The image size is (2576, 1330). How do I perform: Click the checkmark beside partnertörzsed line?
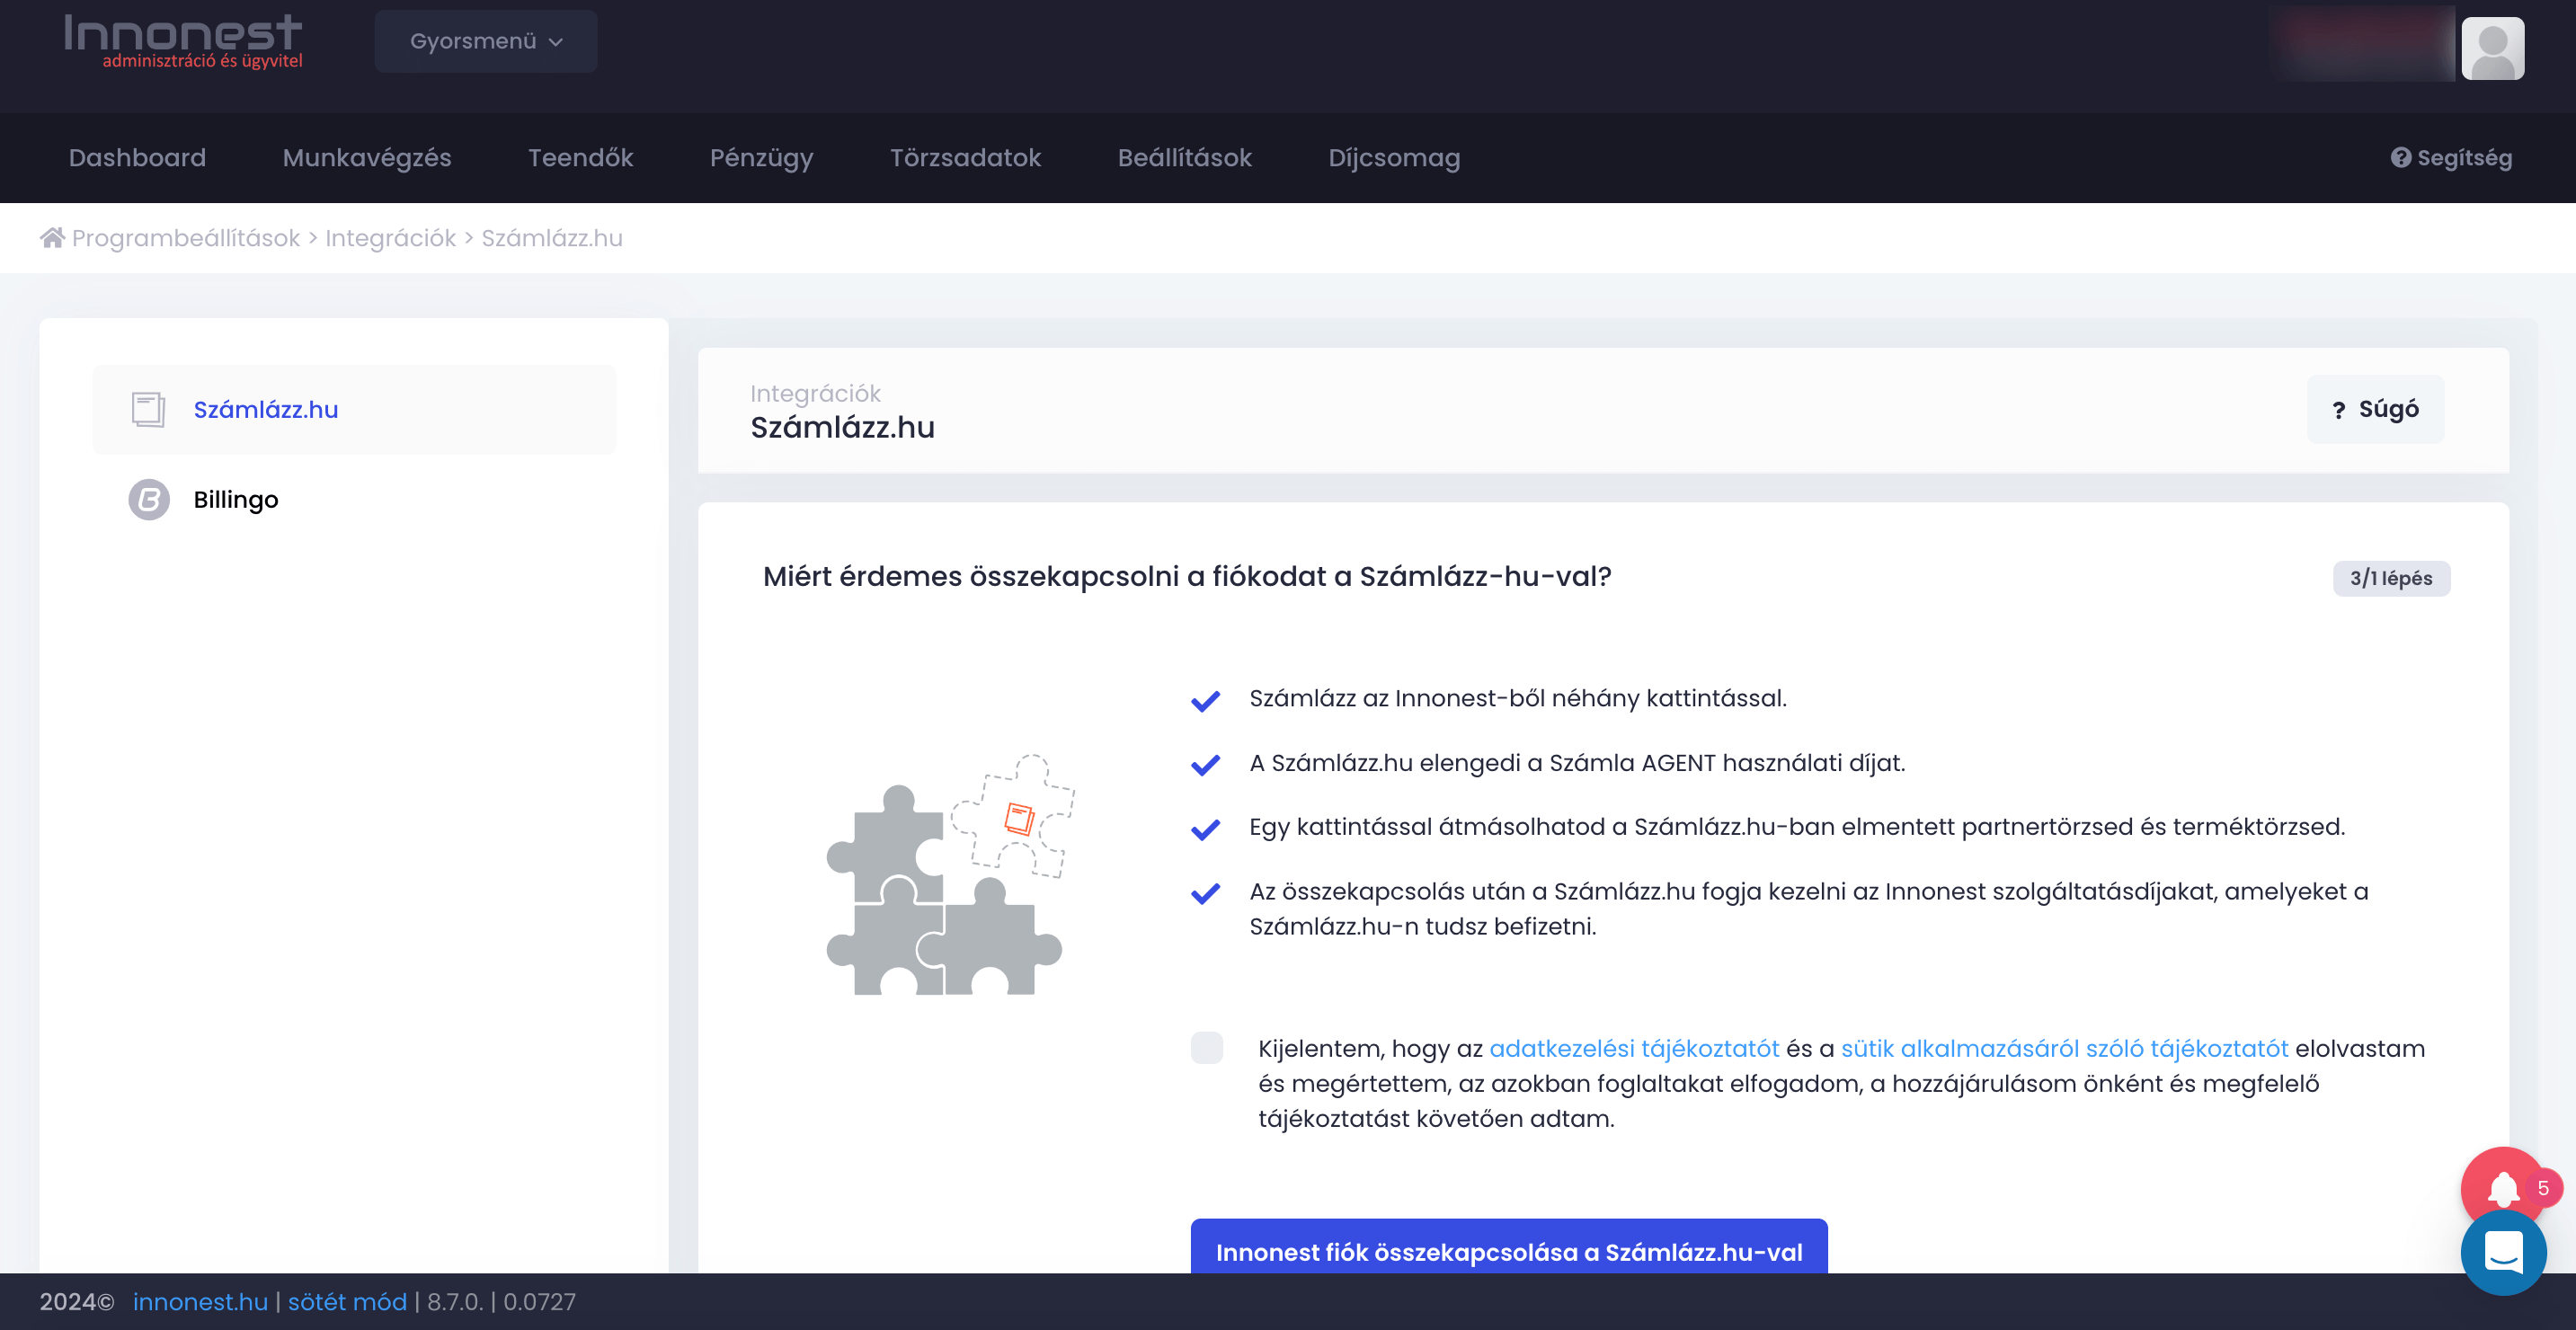click(1205, 829)
